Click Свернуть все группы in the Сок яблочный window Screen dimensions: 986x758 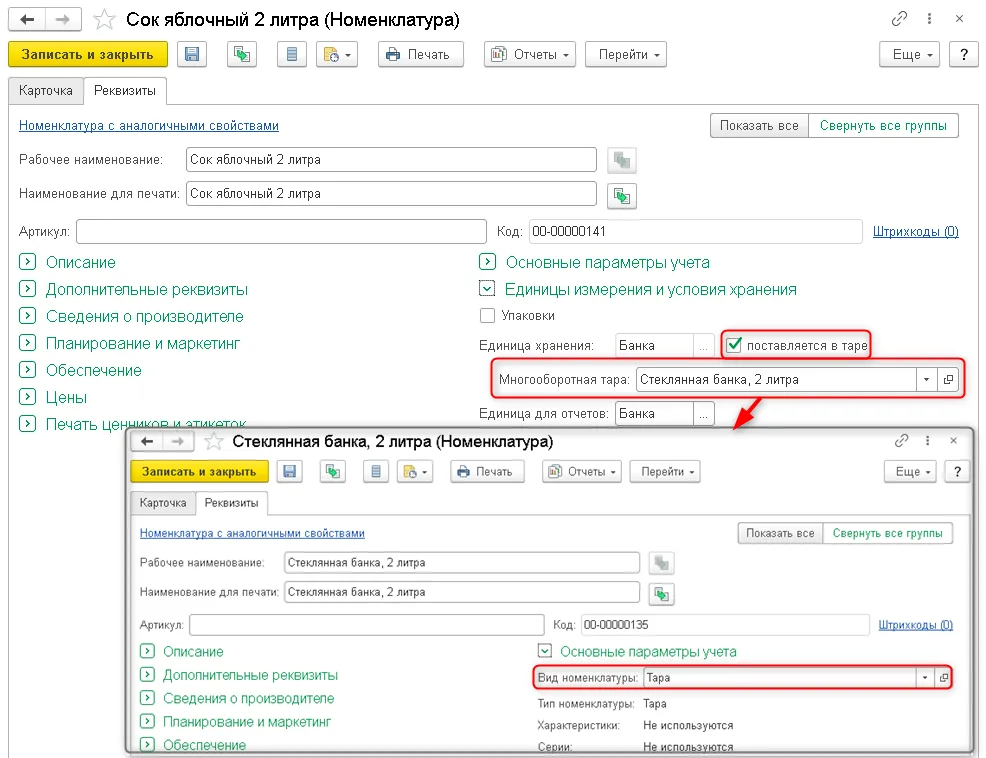click(x=883, y=125)
